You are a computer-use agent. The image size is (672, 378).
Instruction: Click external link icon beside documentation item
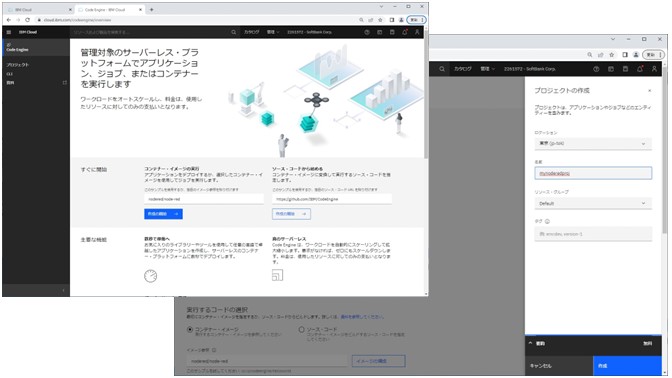(x=65, y=82)
